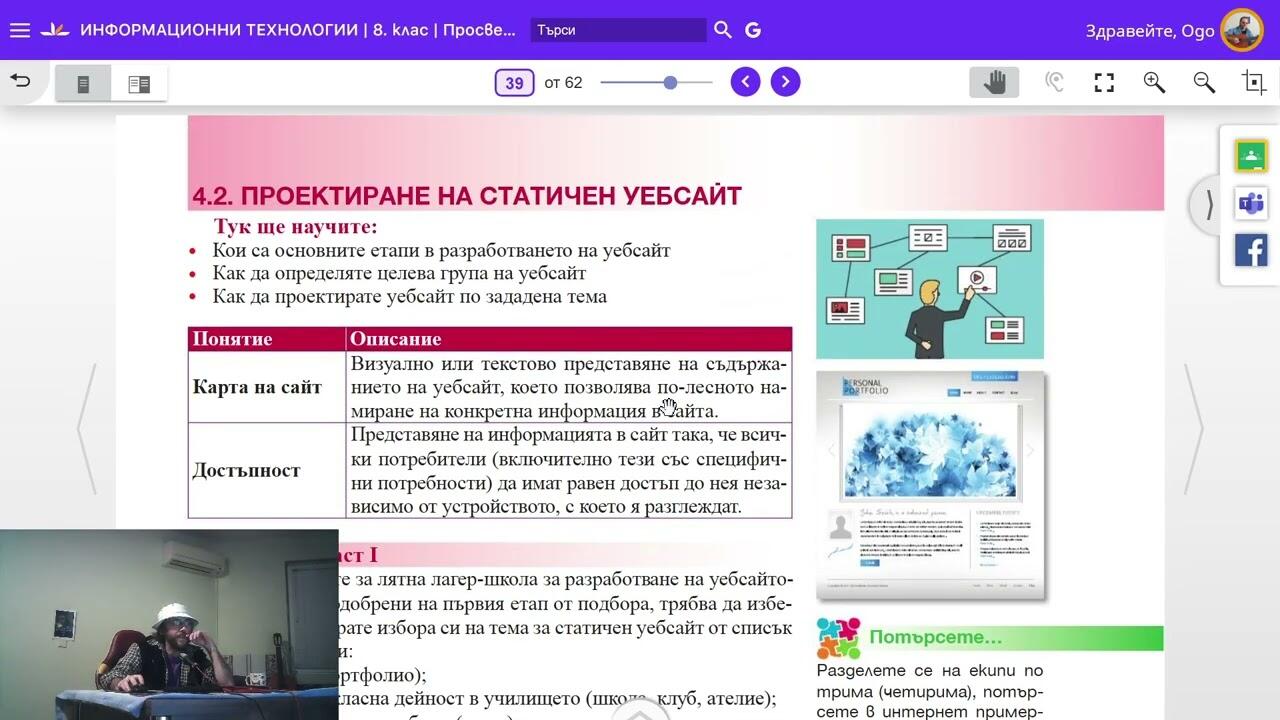The image size is (1280, 720).
Task: Share to Microsoft Teams
Action: point(1251,203)
